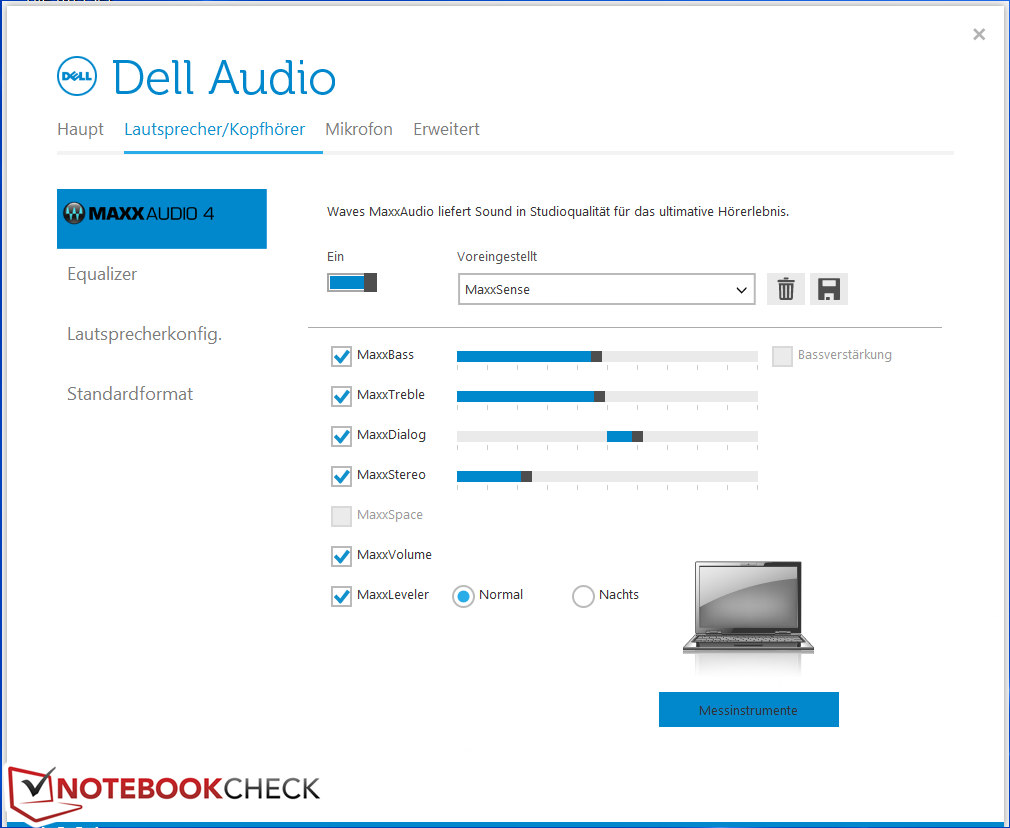Viewport: 1010px width, 828px height.
Task: Click the Messinstrumente button
Action: click(x=748, y=709)
